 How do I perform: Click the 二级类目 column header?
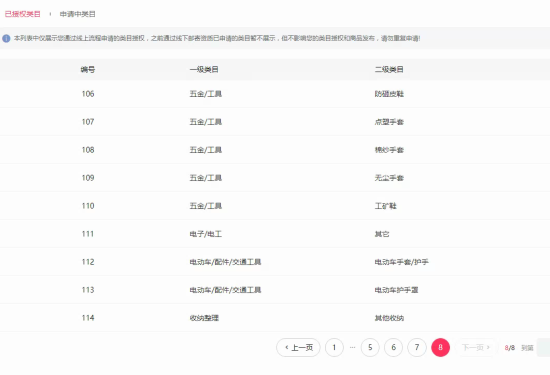pyautogui.click(x=389, y=69)
